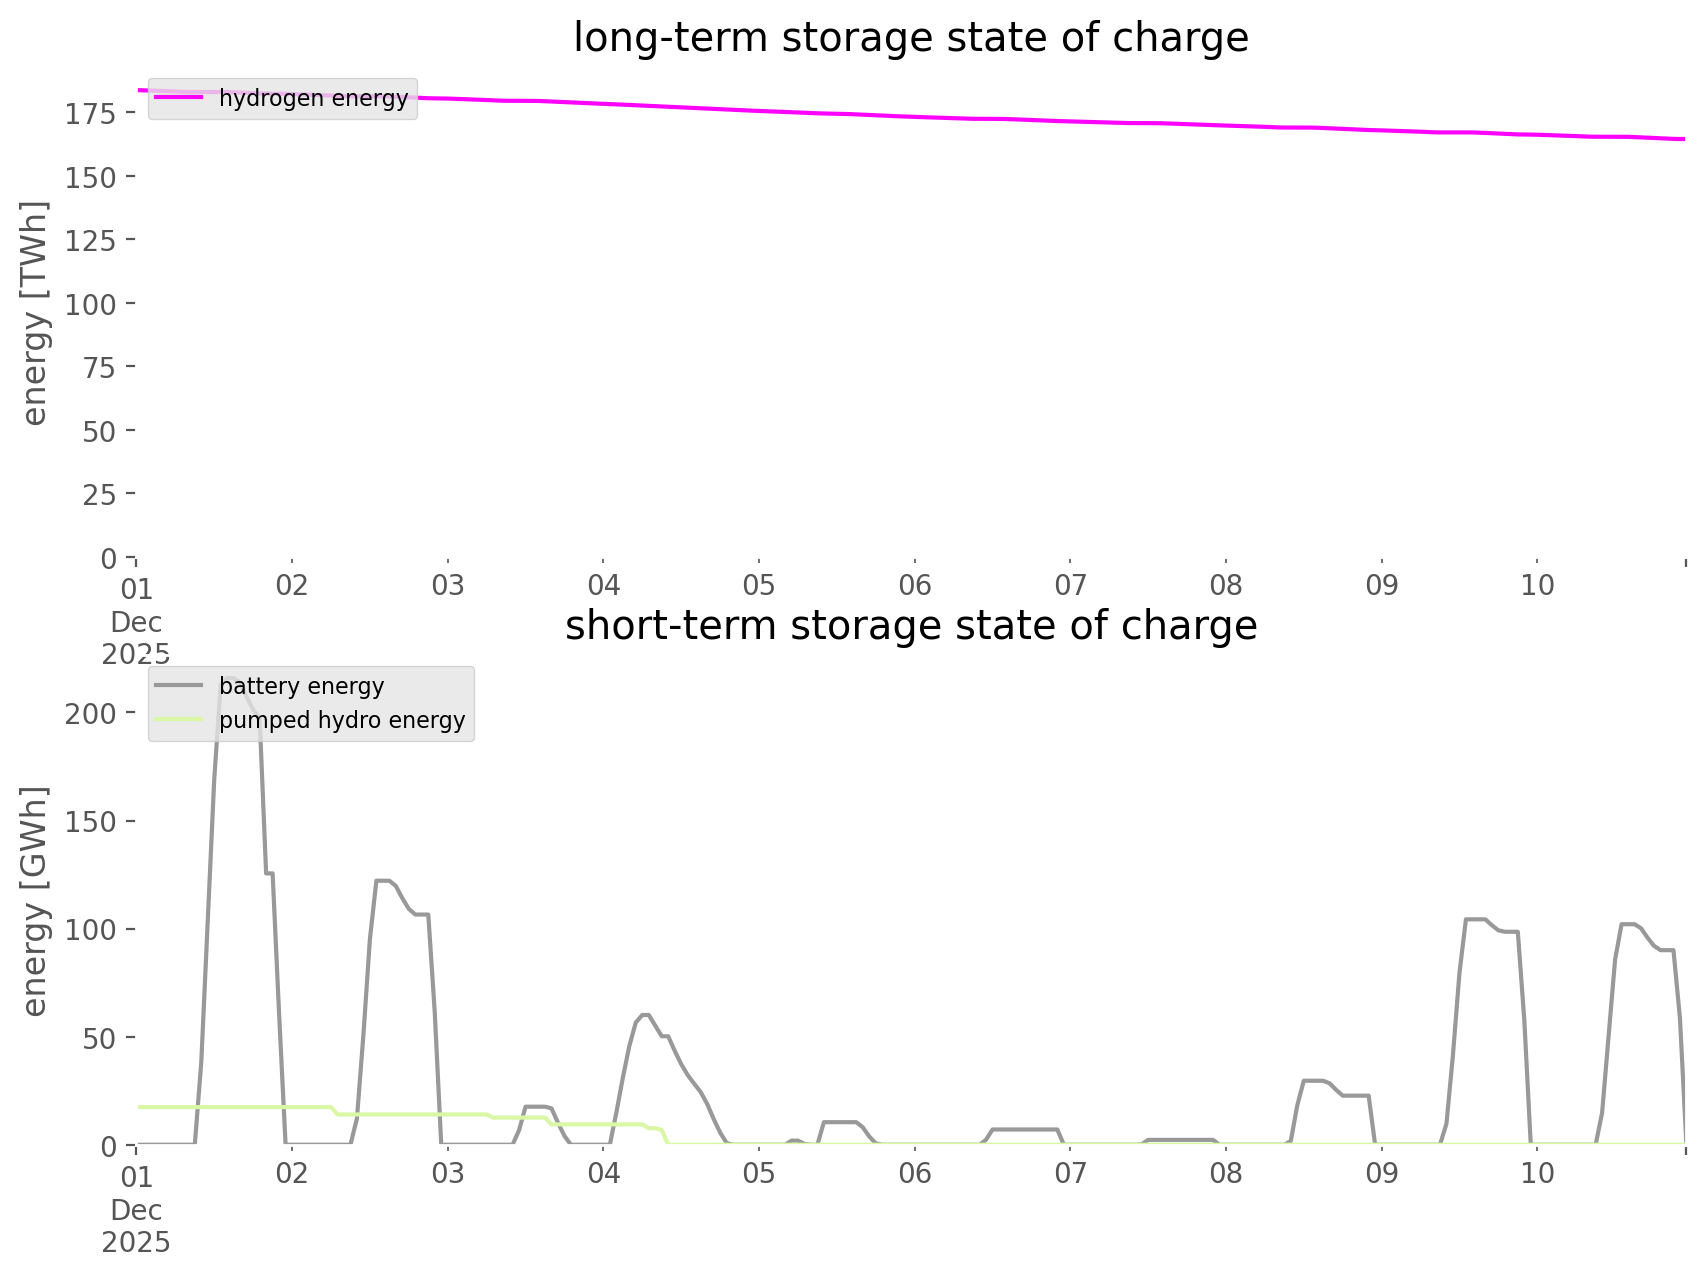Image resolution: width=1706 pixels, height=1277 pixels.
Task: Click the hydrogen energy legend entry
Action: coord(313,98)
